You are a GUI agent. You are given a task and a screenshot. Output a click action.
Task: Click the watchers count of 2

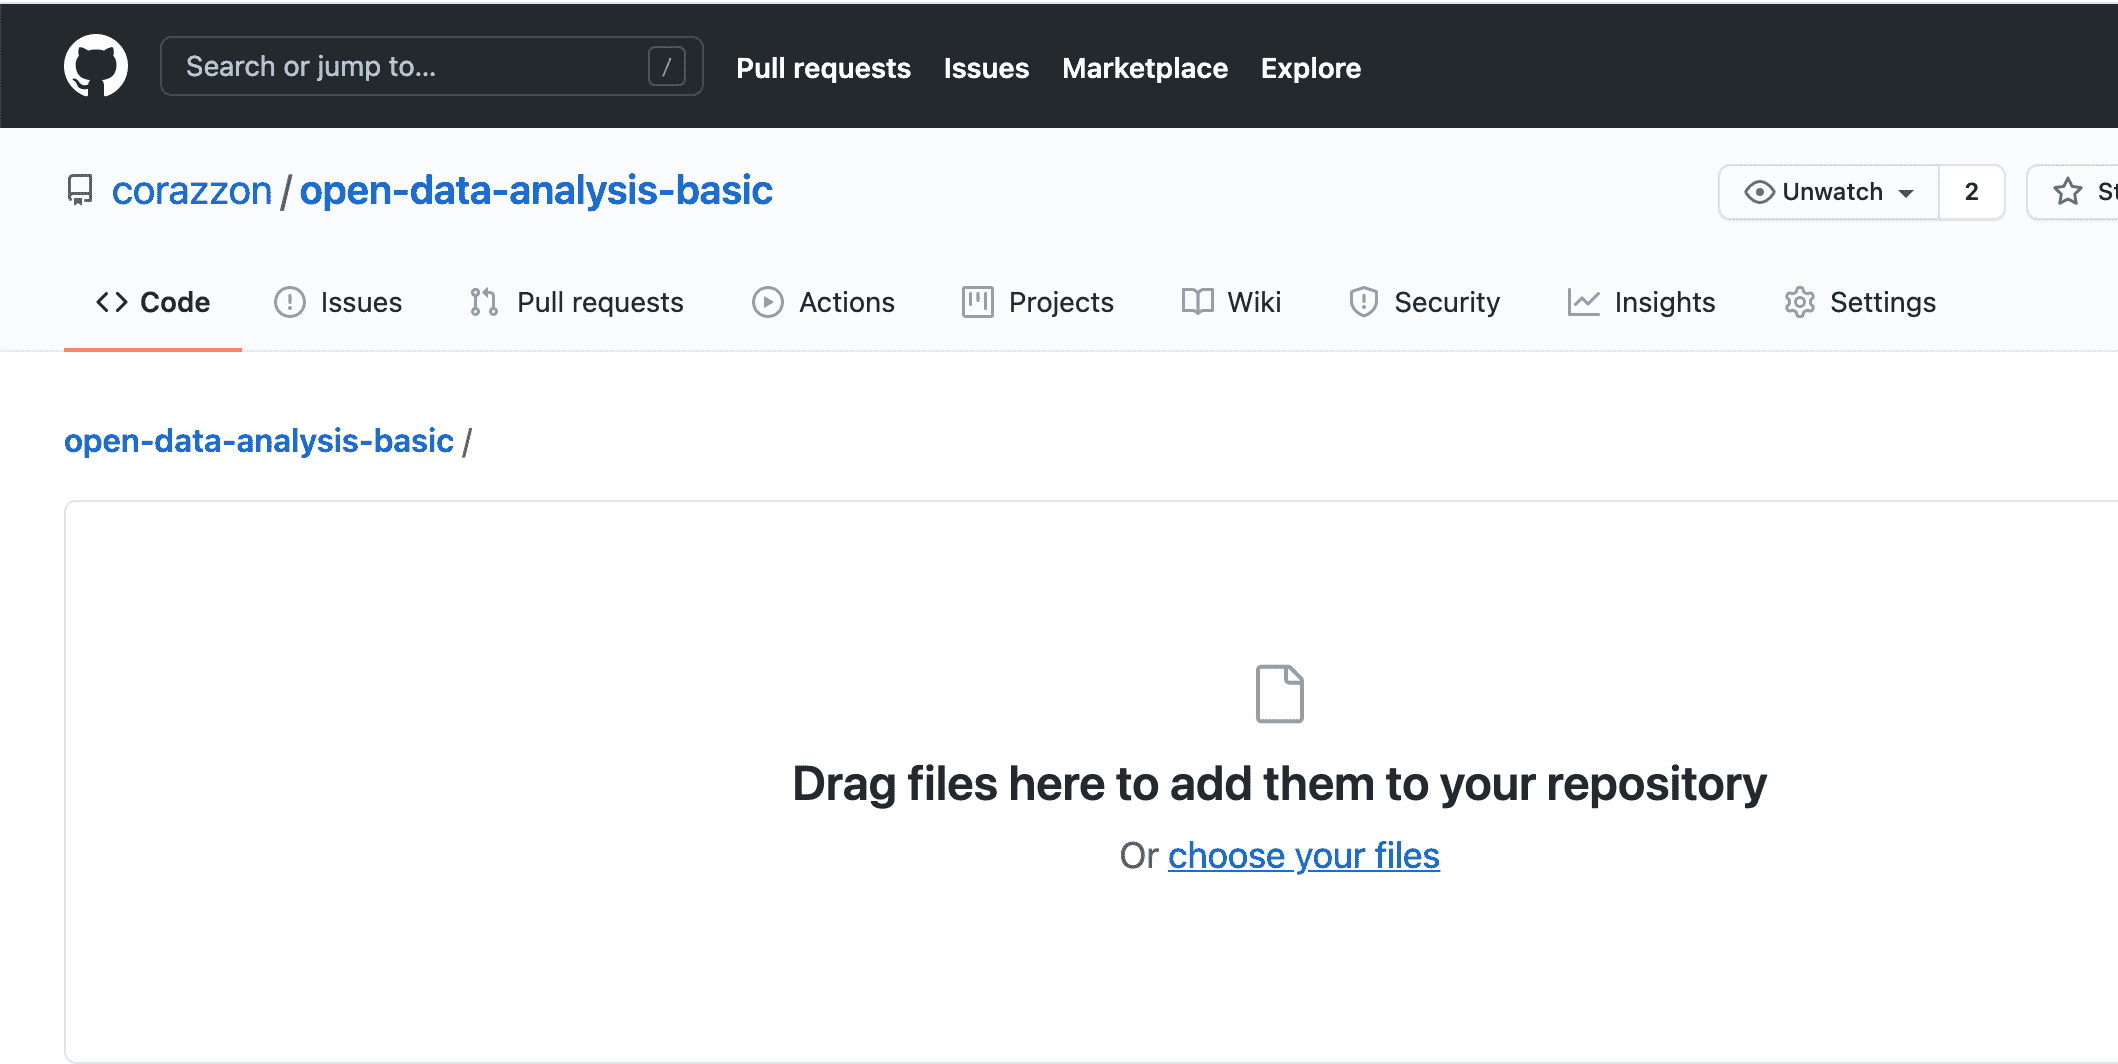(1971, 192)
